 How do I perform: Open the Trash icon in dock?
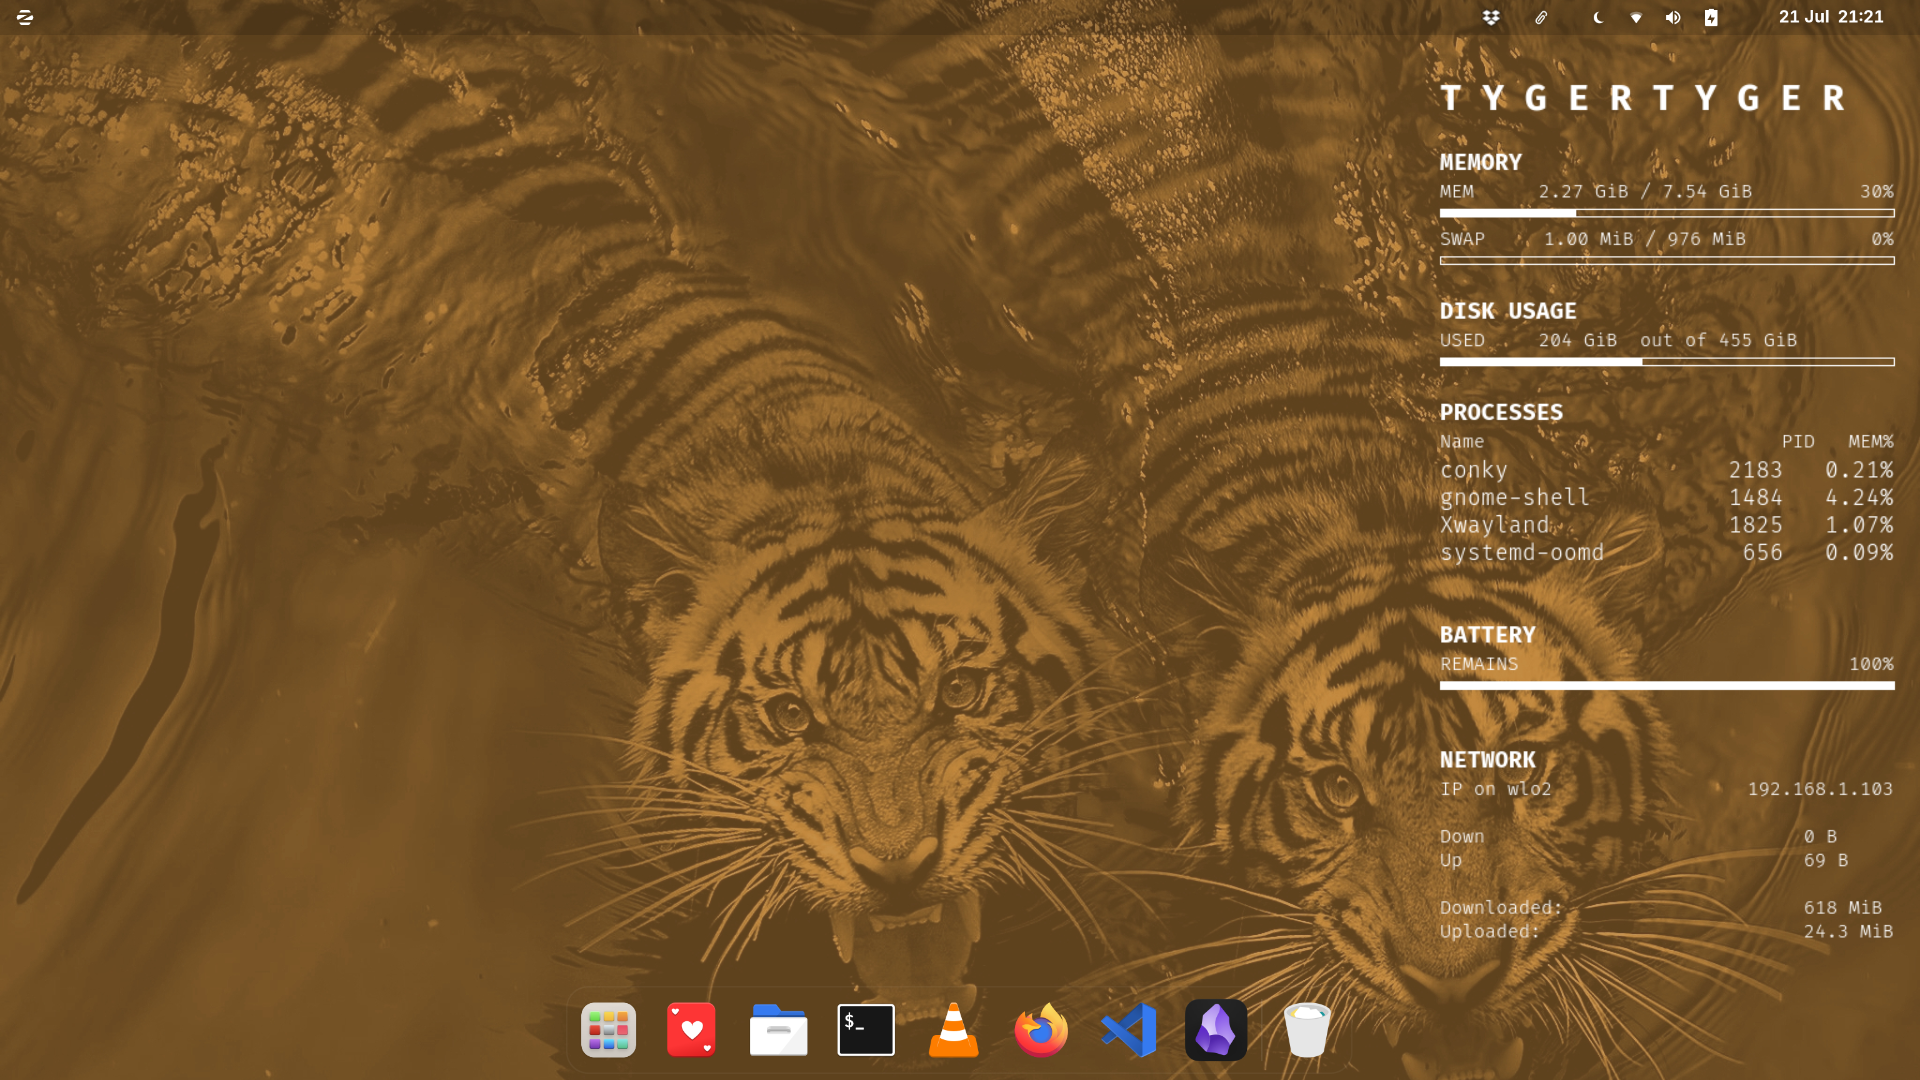(x=1307, y=1030)
